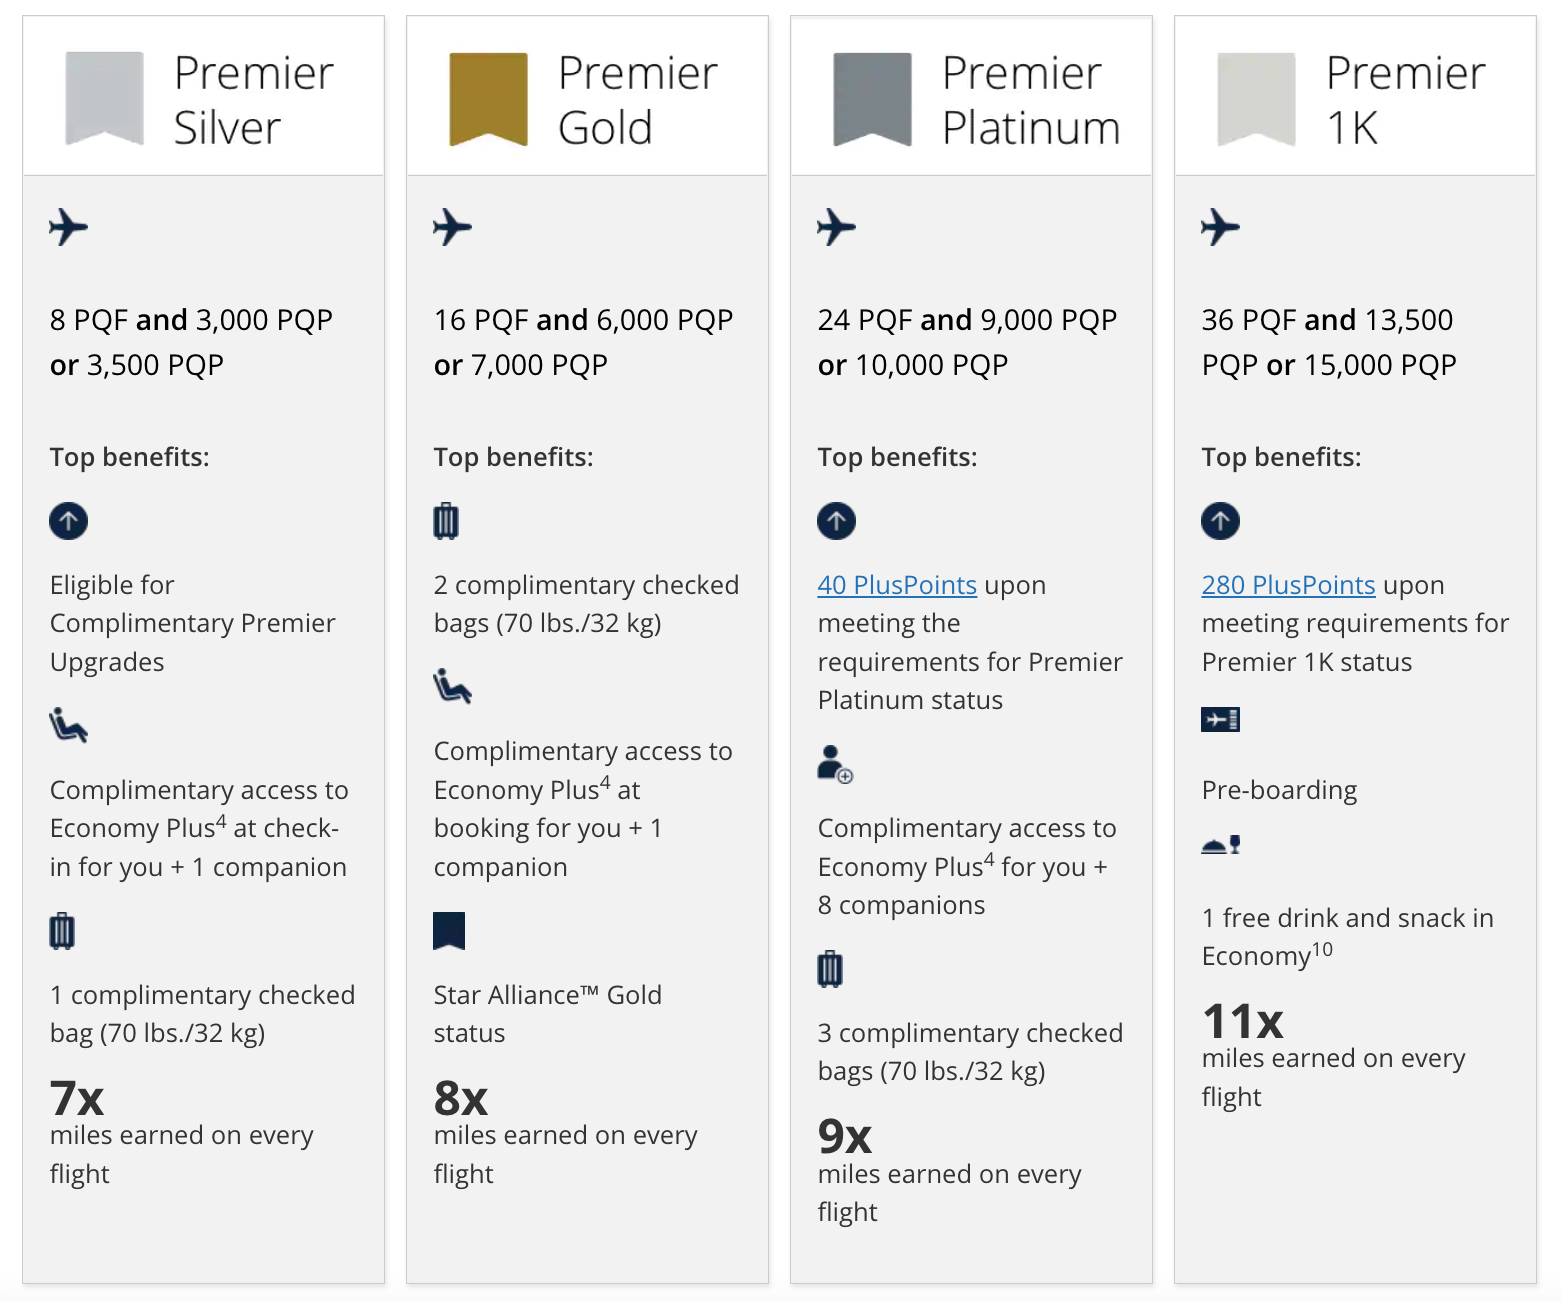This screenshot has height=1301, width=1561.
Task: Click the pre-boarding ticket icon in 1K
Action: tap(1220, 719)
